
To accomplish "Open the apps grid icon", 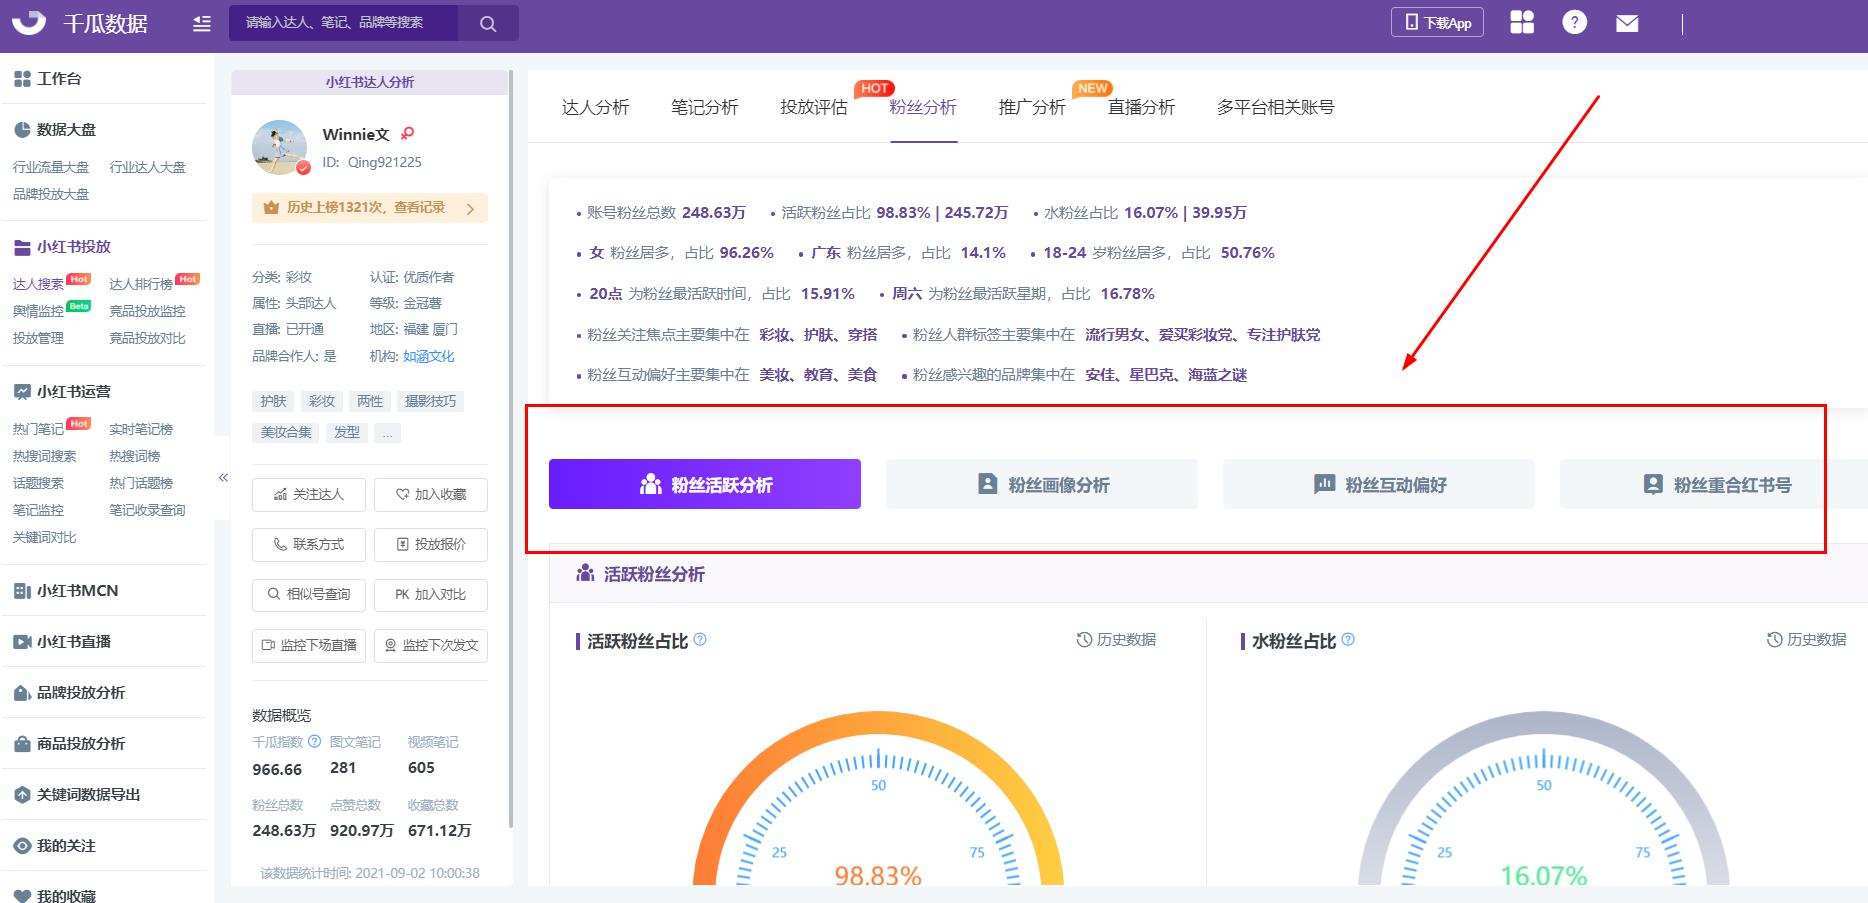I will point(1522,22).
